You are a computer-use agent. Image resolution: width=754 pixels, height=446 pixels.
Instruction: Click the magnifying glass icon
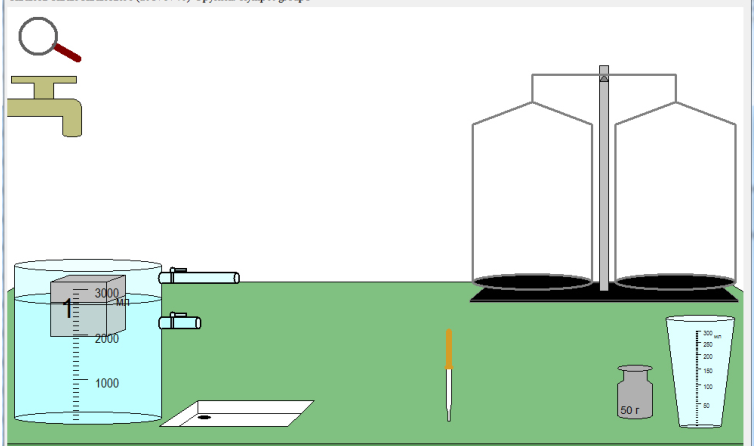(x=49, y=39)
